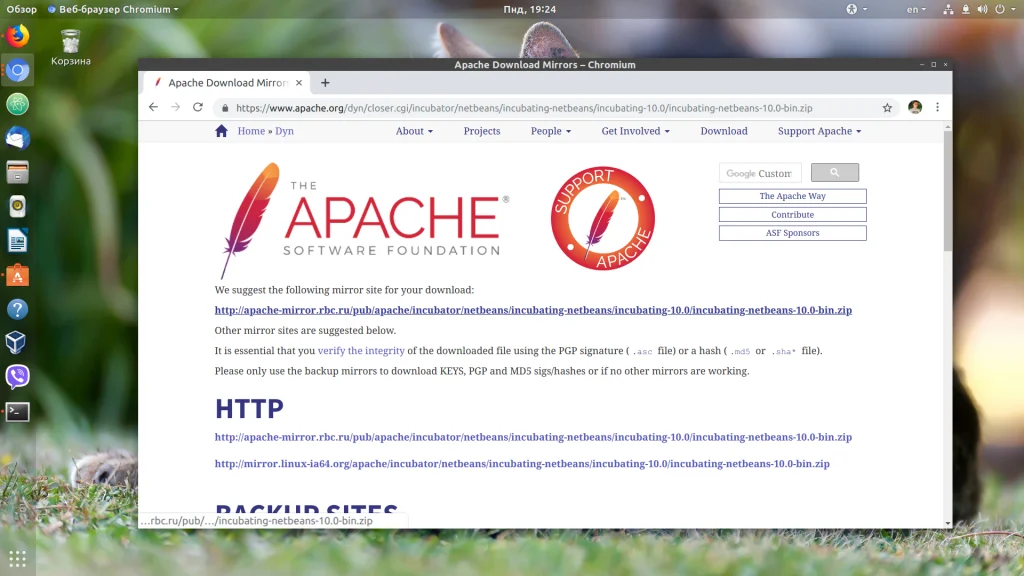This screenshot has width=1024, height=576.
Task: Expand the Support Apache dropdown
Action: tap(819, 131)
